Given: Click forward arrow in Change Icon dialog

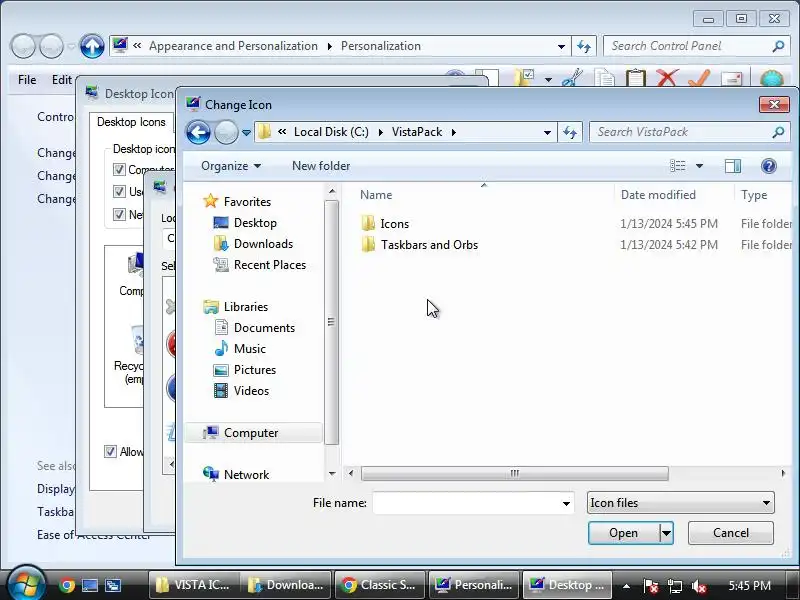Looking at the screenshot, I should click(226, 133).
